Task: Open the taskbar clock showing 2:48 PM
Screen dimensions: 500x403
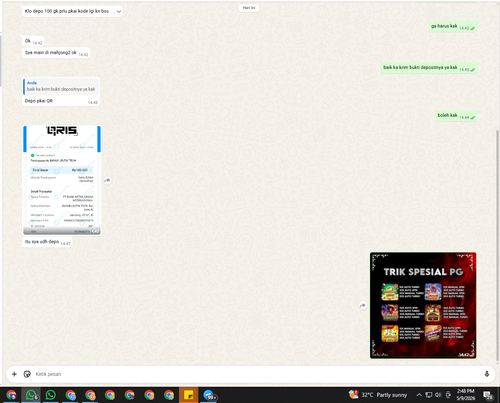Action: point(466,395)
